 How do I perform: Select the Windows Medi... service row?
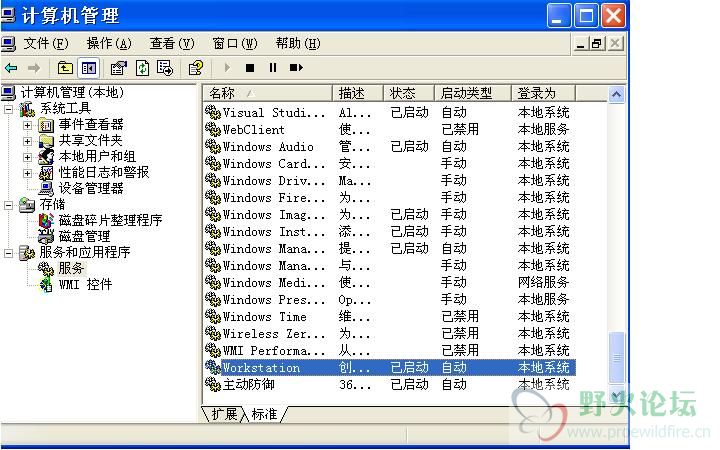[389, 282]
